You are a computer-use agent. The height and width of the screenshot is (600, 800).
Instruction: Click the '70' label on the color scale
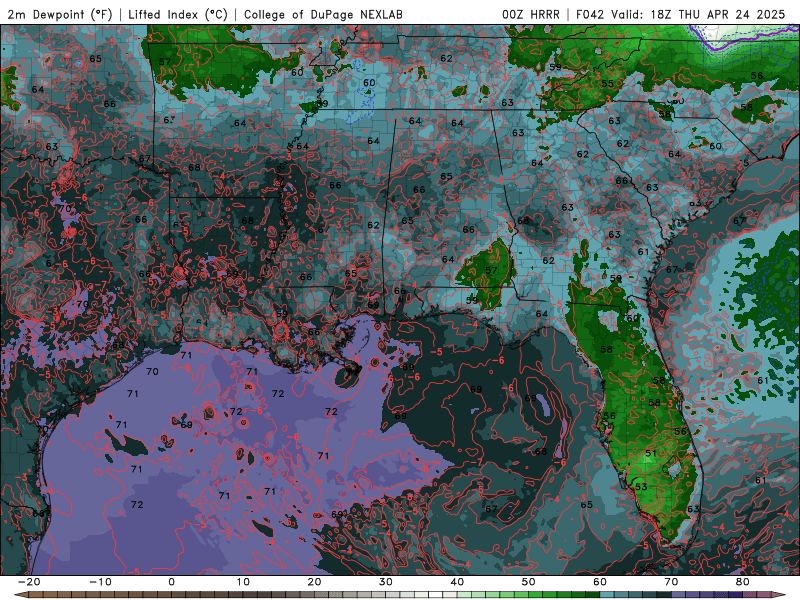[671, 582]
